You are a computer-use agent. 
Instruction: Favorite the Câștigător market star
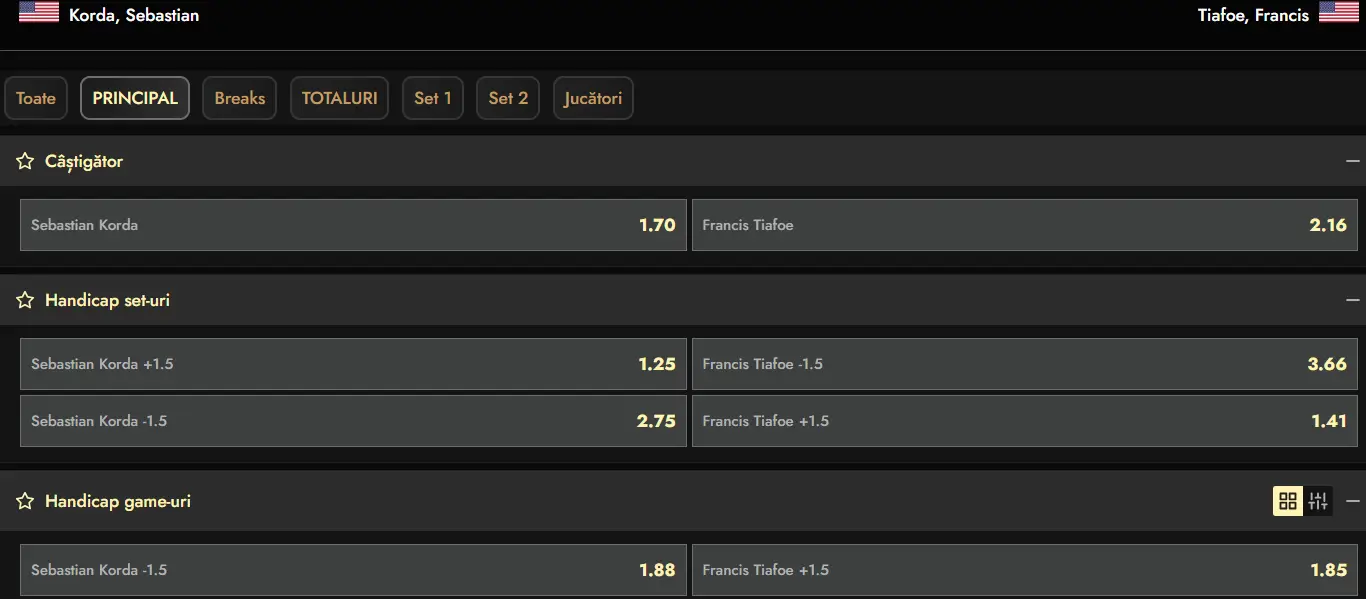pos(25,161)
